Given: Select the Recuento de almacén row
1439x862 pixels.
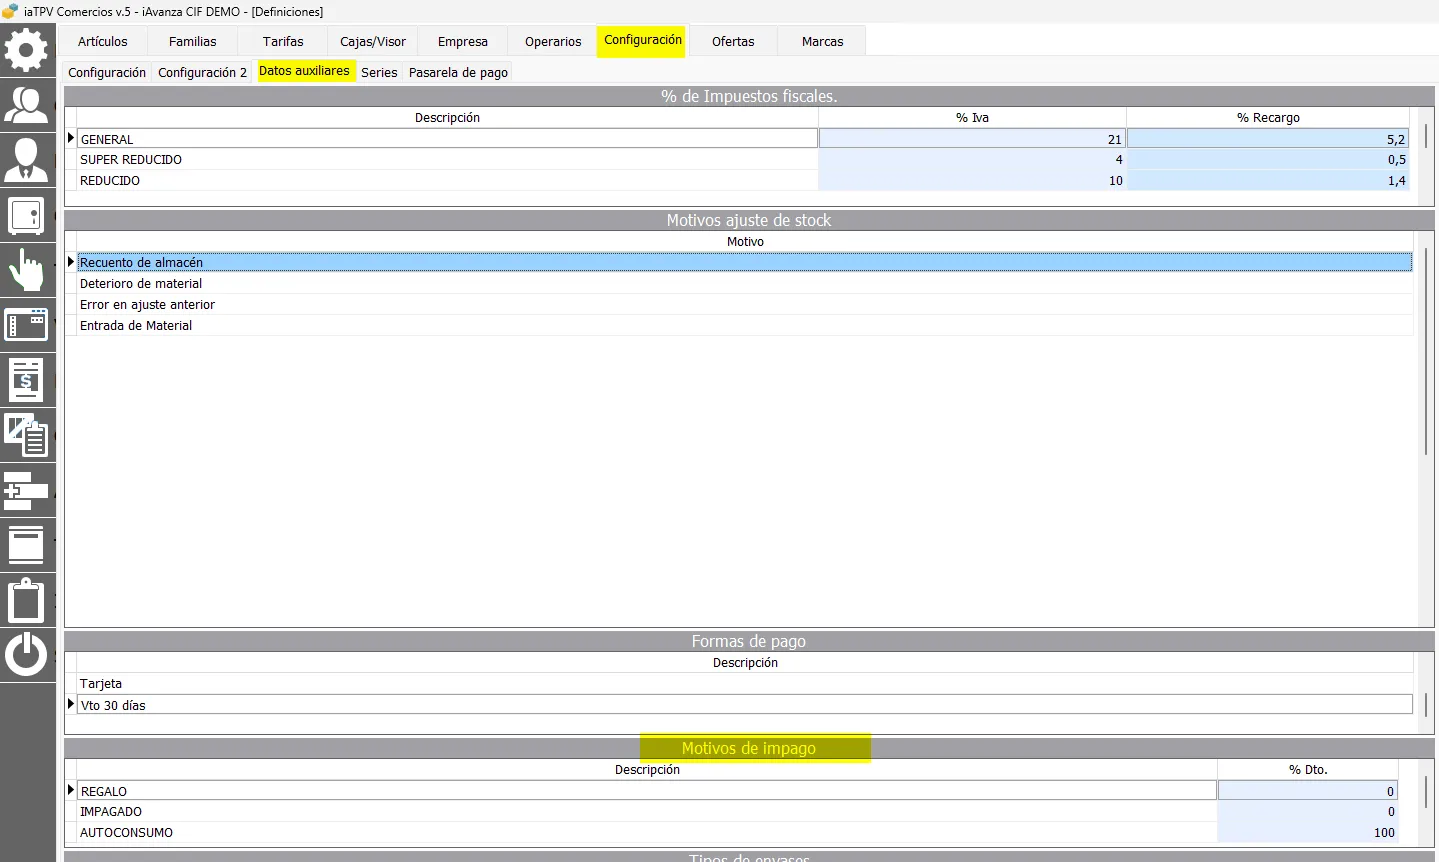Looking at the screenshot, I should tap(745, 263).
